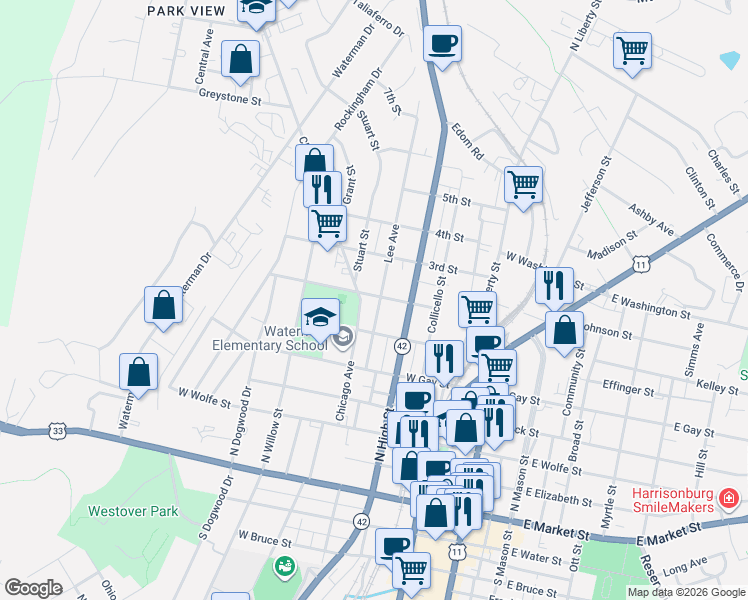Select the E Elizabeth St label
This screenshot has height=600, width=748.
click(559, 497)
